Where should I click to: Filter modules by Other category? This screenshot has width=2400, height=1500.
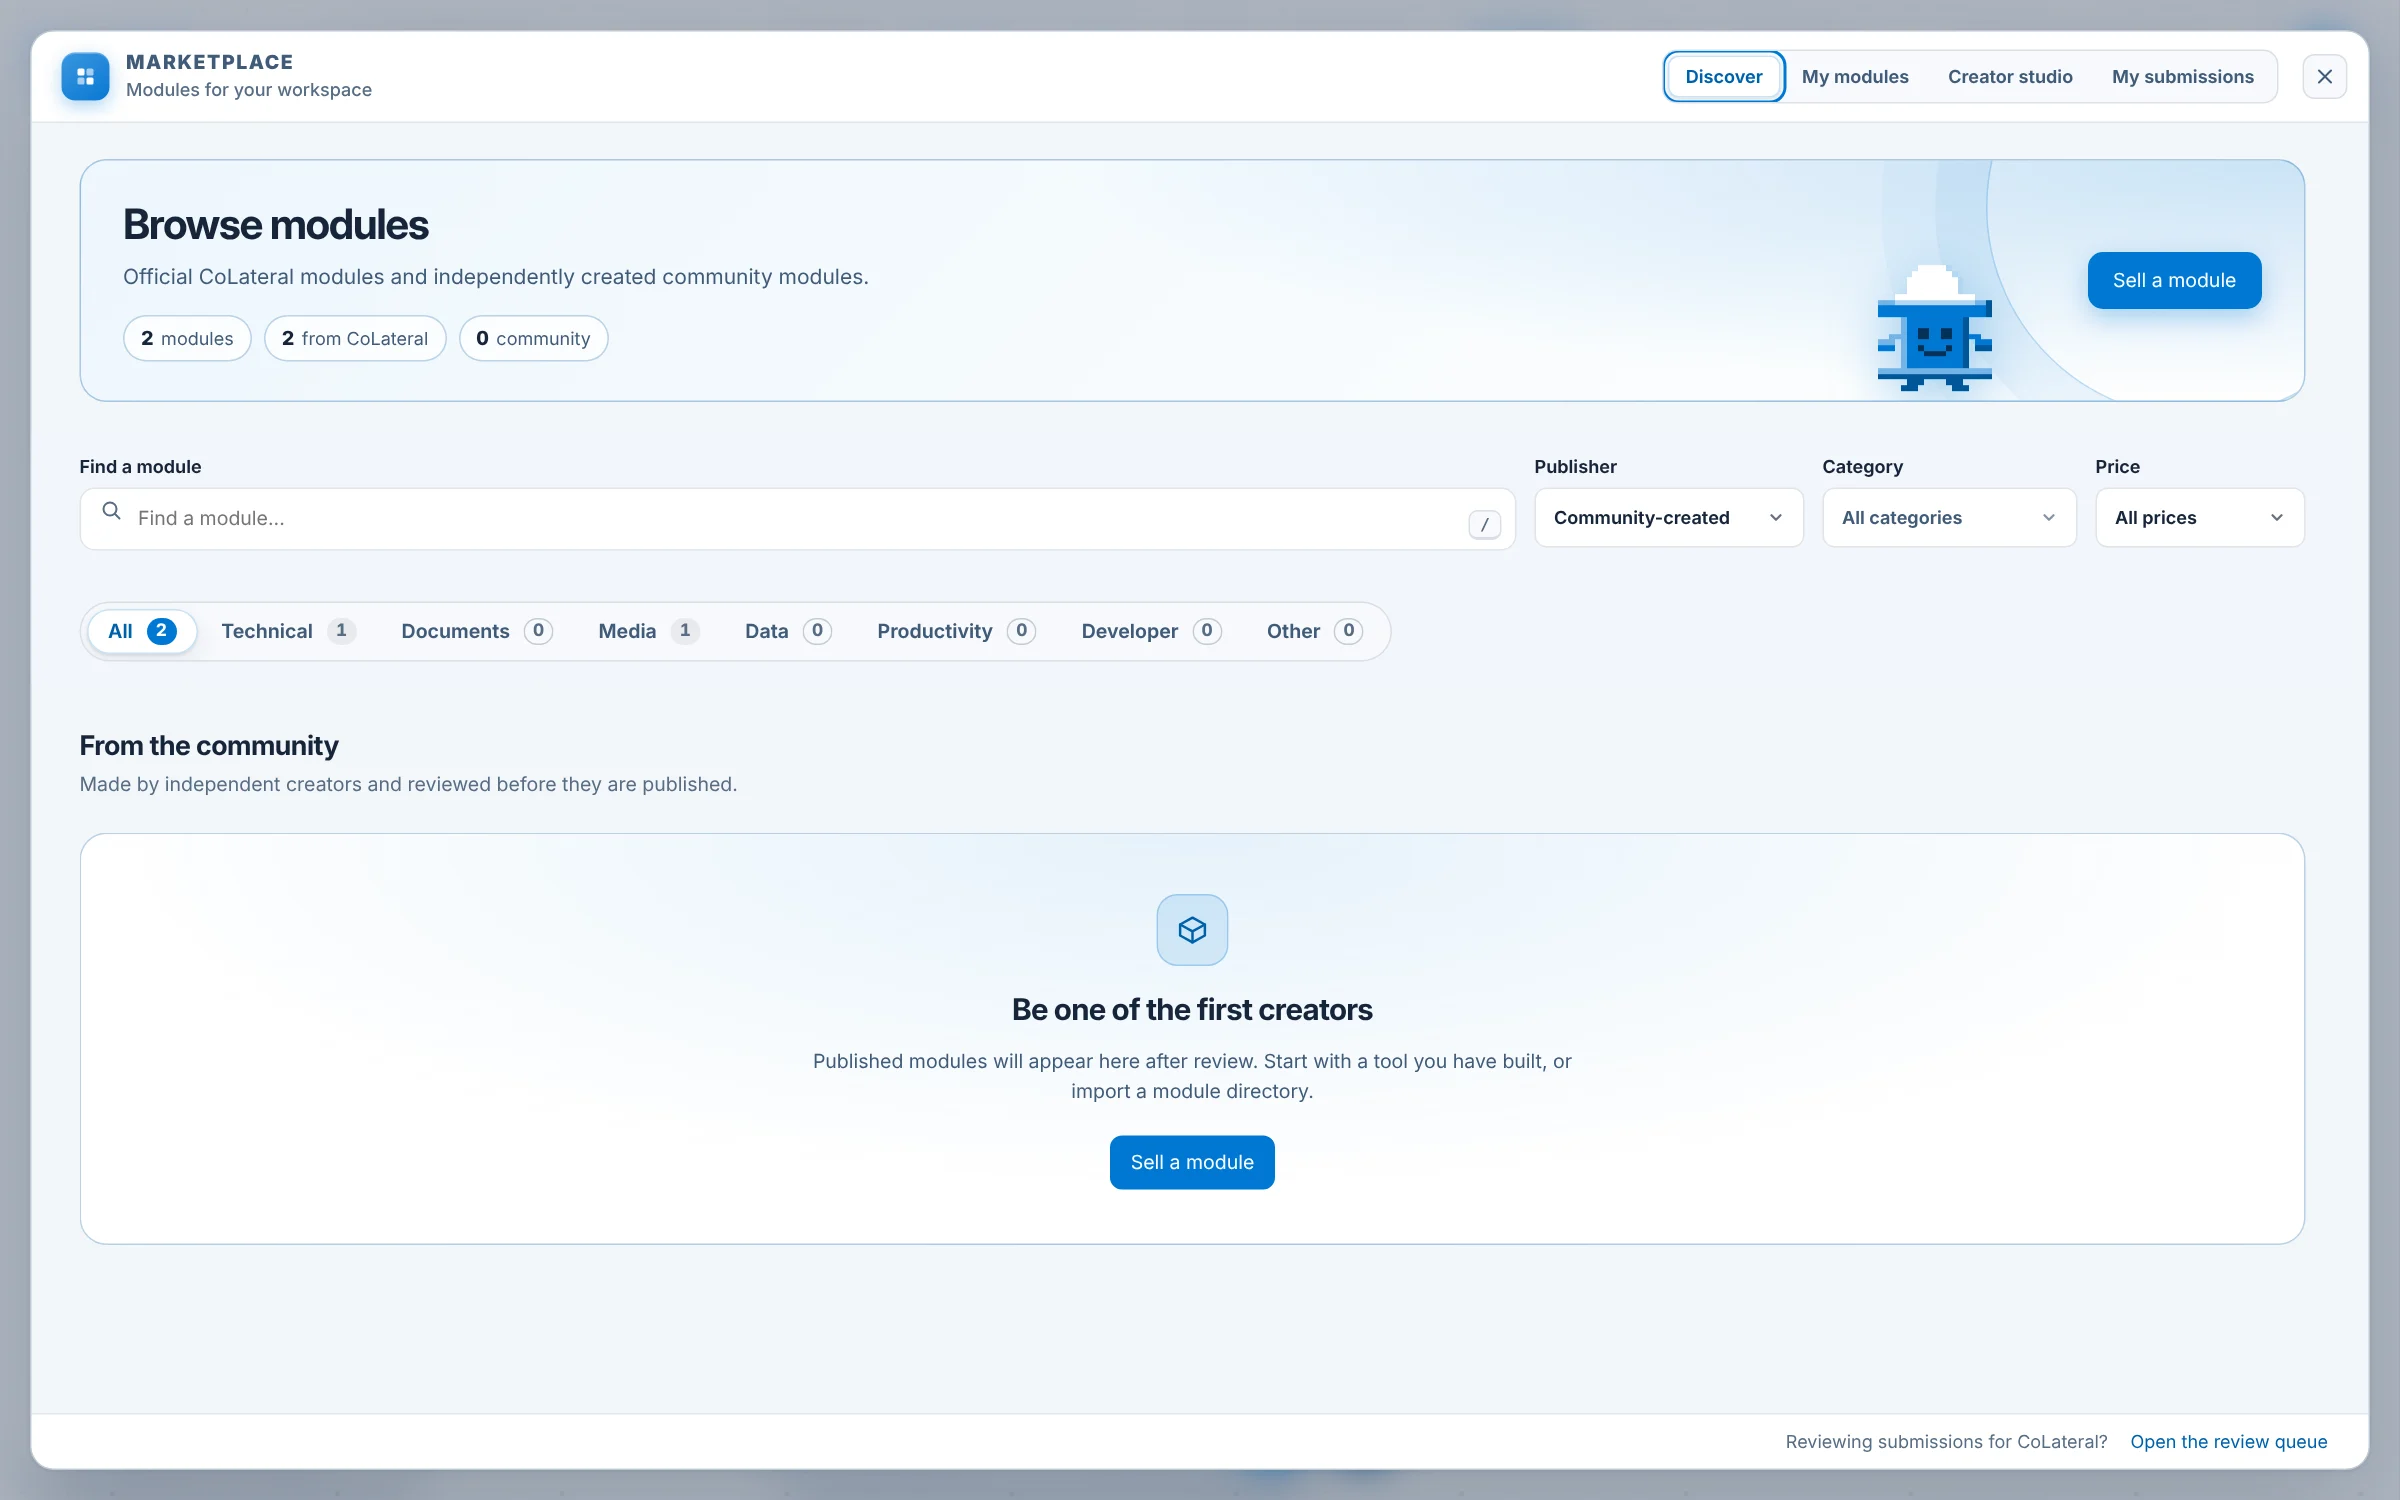[x=1314, y=631]
